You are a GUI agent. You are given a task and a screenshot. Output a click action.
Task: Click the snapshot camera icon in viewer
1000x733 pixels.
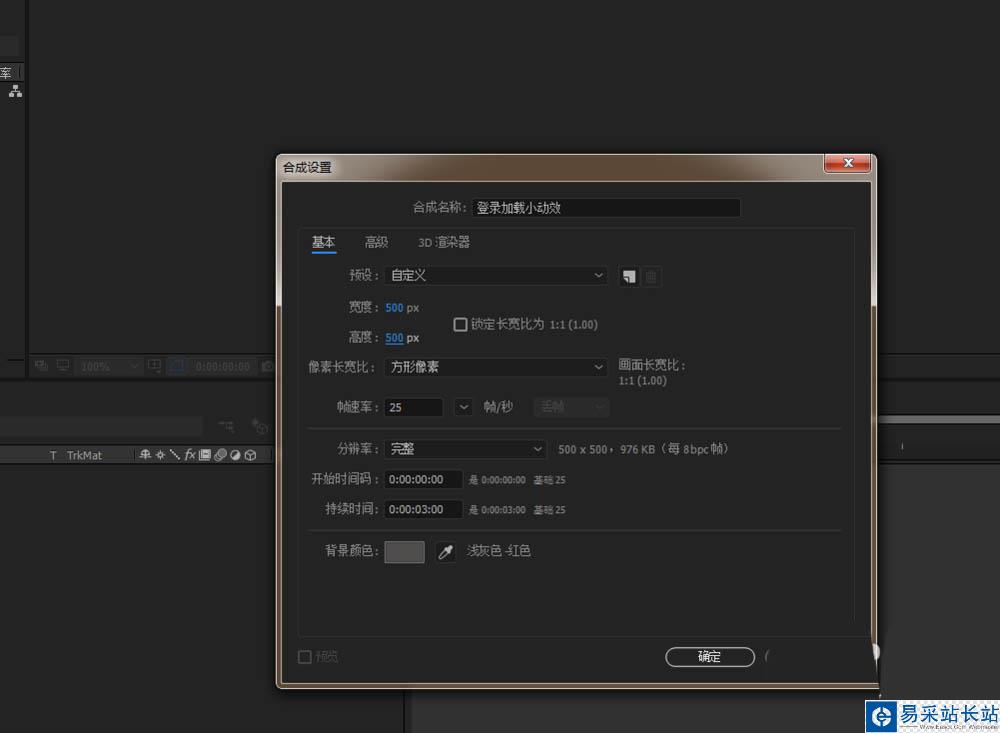pos(268,366)
